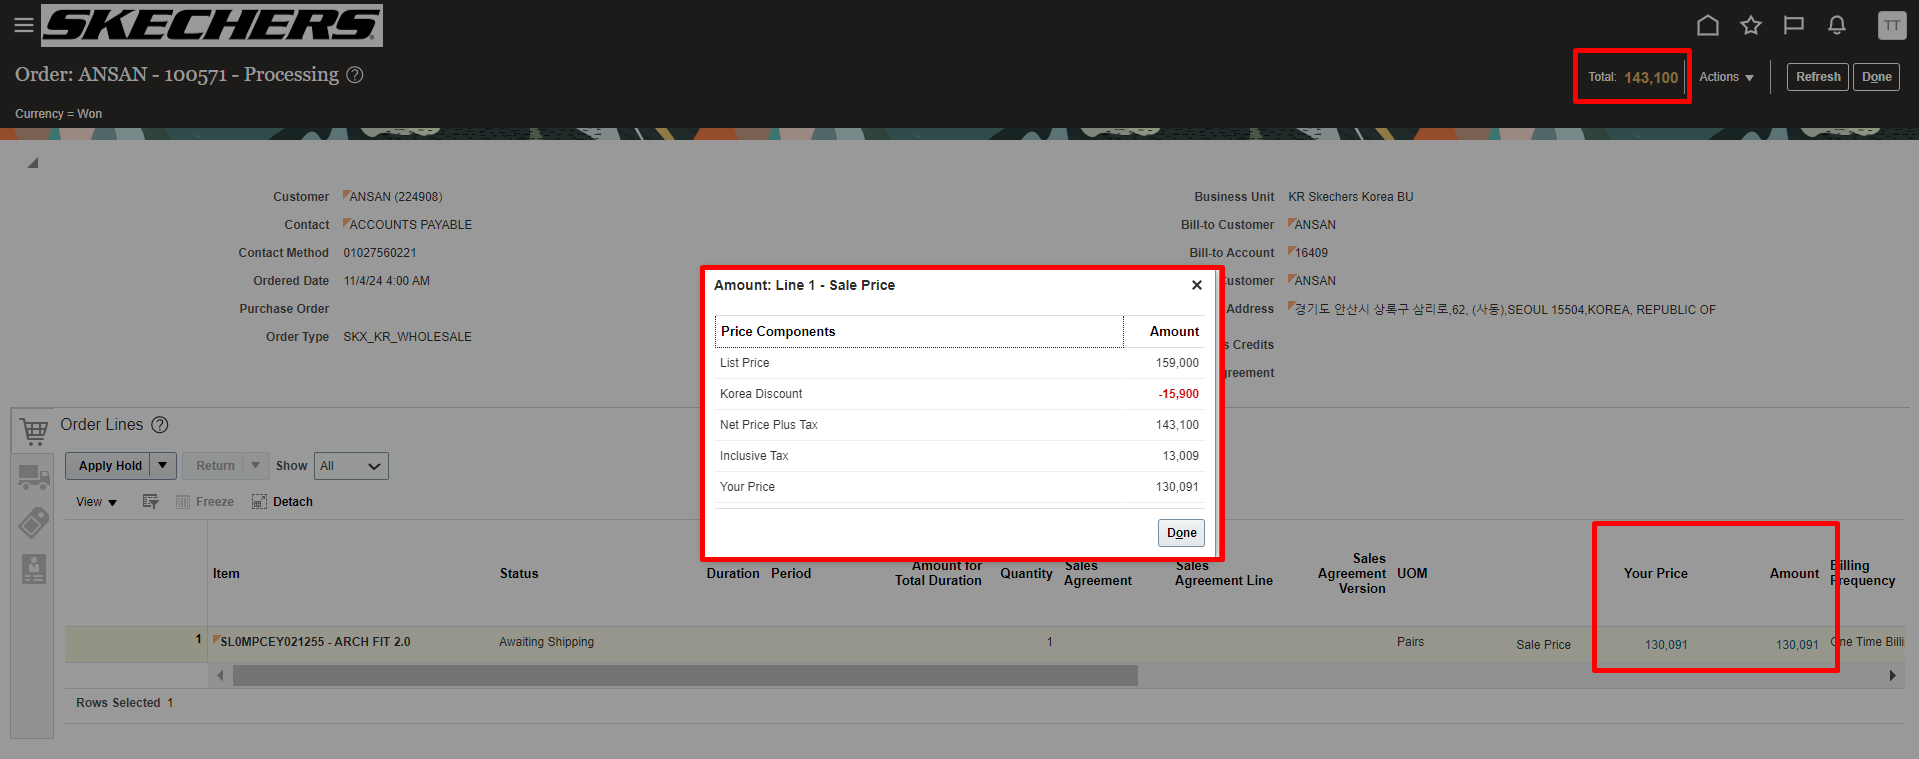Select the shipment truck side tab icon

pyautogui.click(x=34, y=477)
